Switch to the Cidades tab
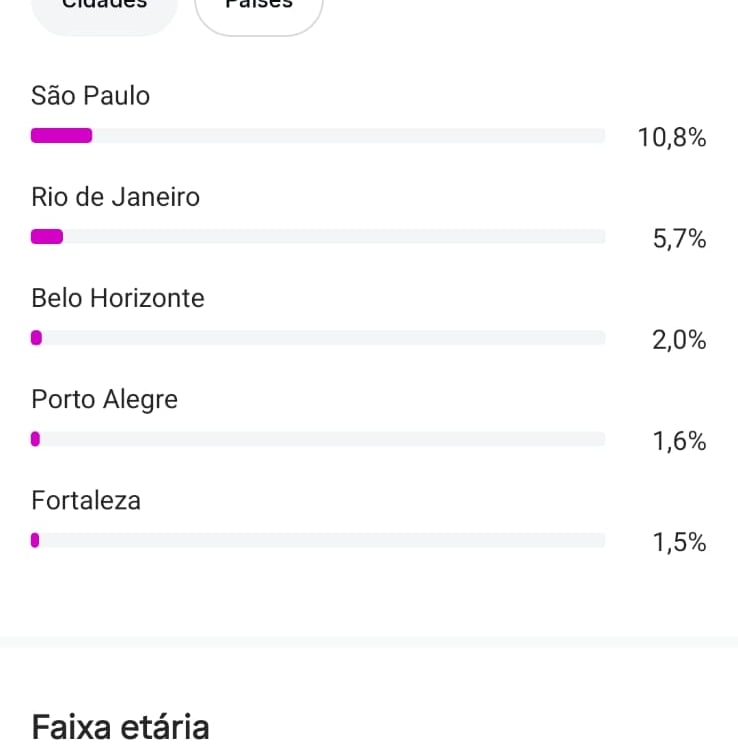The width and height of the screenshot is (738, 749). click(x=104, y=8)
